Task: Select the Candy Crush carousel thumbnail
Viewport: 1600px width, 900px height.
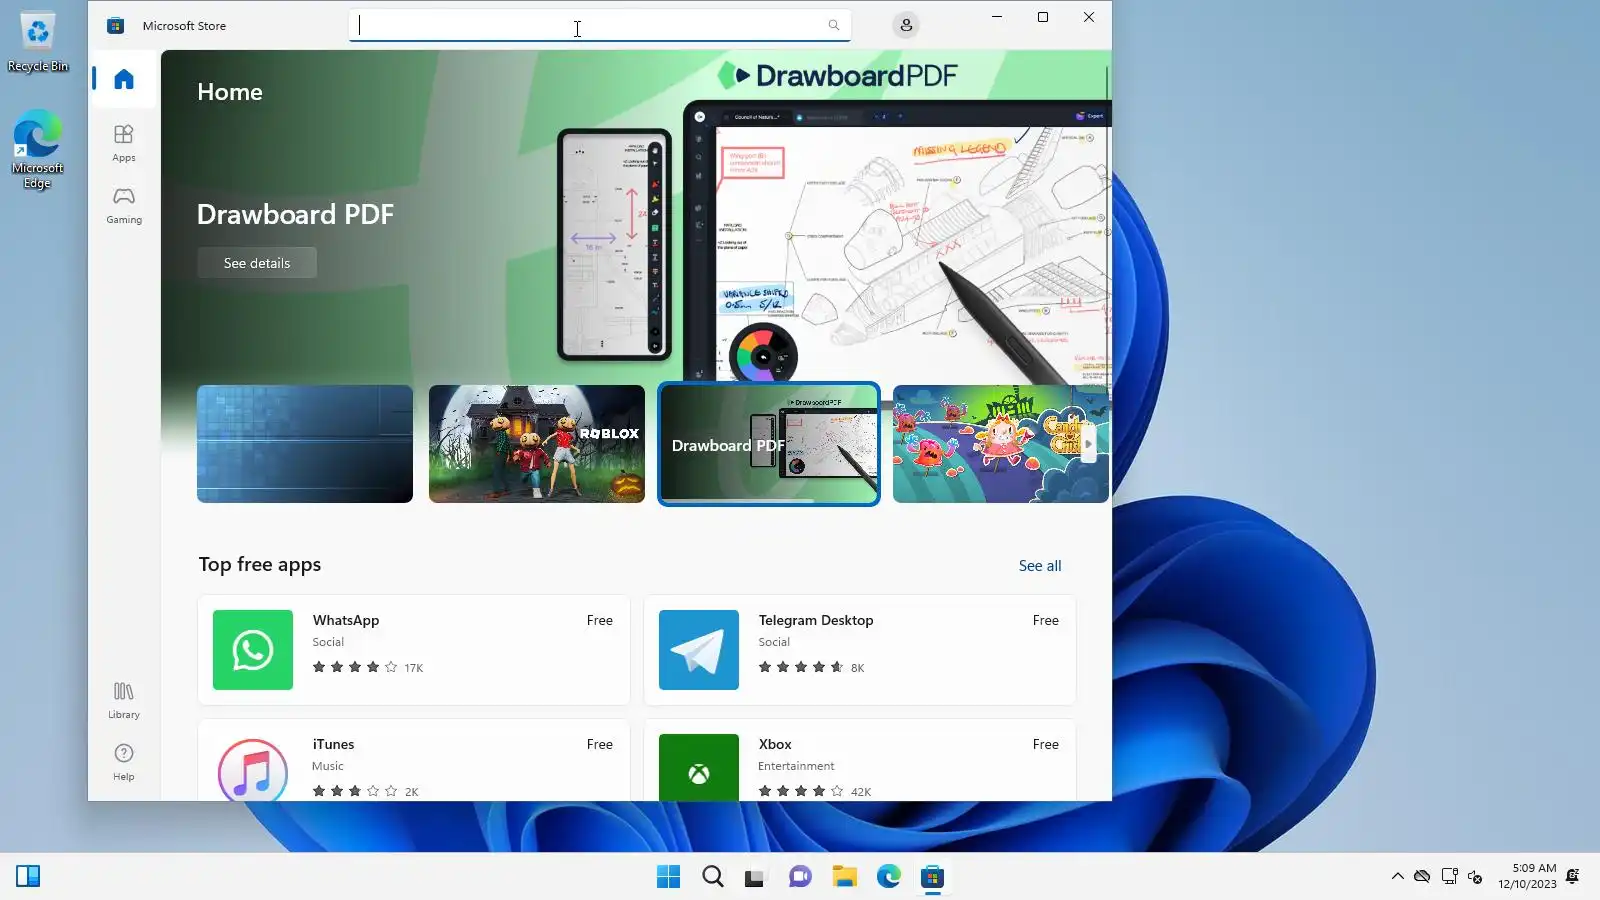Action: click(x=1001, y=444)
